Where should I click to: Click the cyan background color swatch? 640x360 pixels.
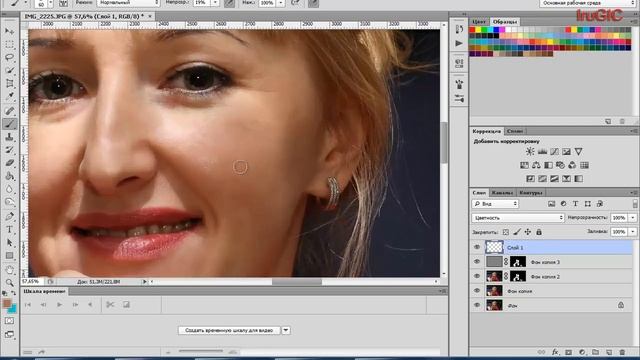[13, 309]
